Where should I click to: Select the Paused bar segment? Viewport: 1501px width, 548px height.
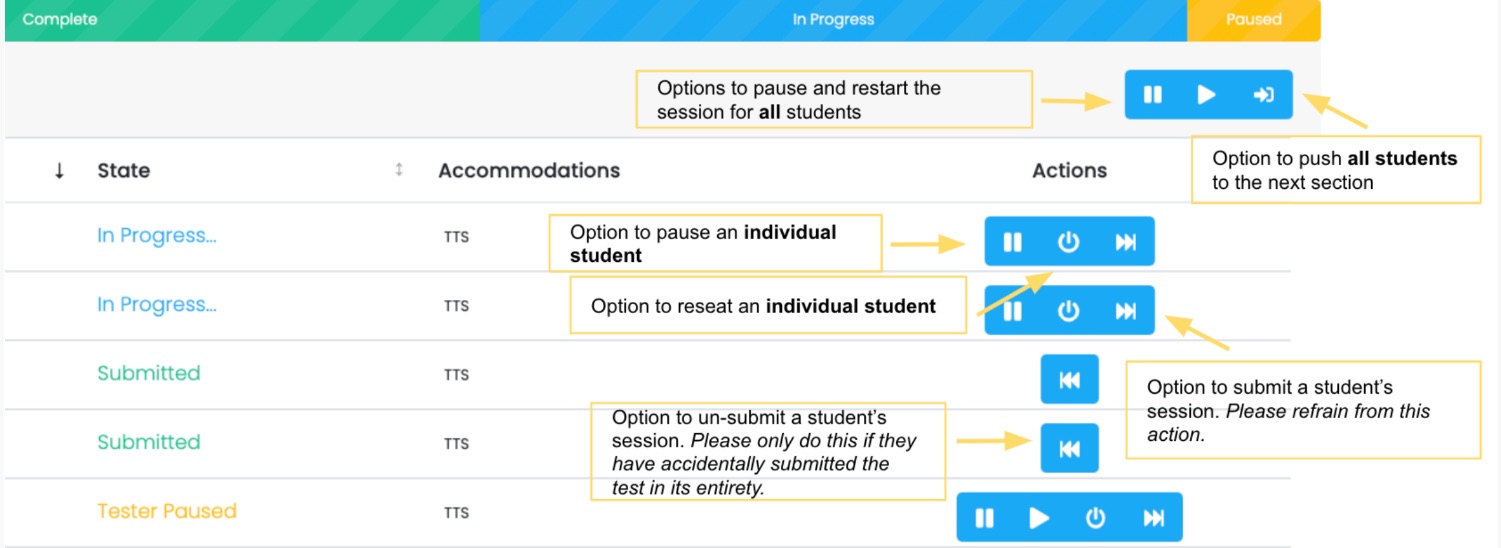tap(1253, 20)
